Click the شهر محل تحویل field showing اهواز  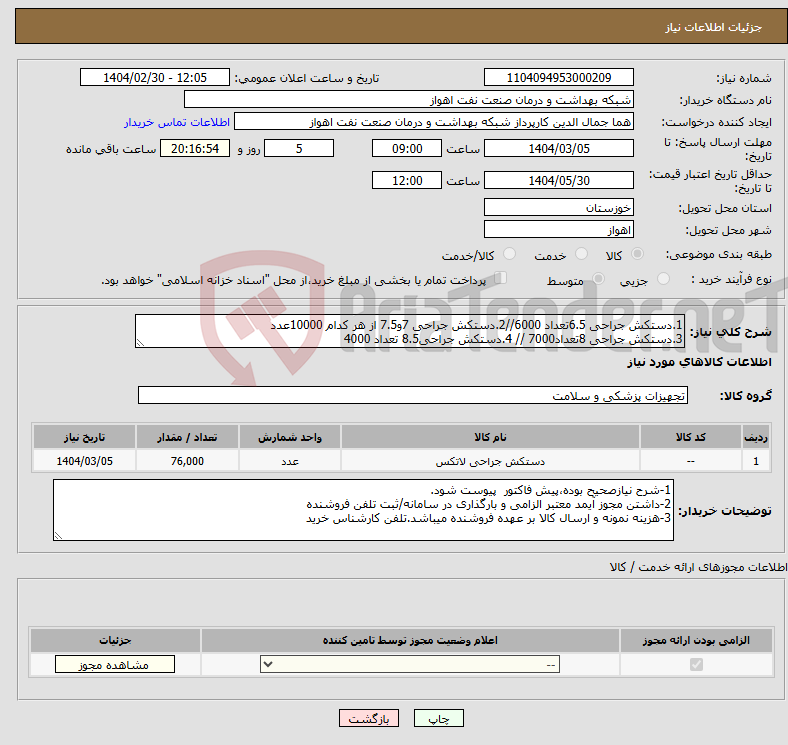coord(558,230)
